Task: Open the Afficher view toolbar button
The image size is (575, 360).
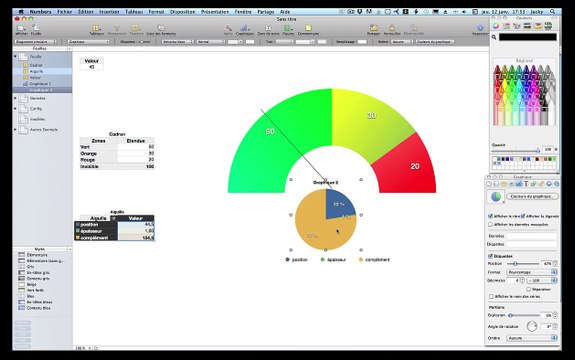Action: [x=21, y=30]
